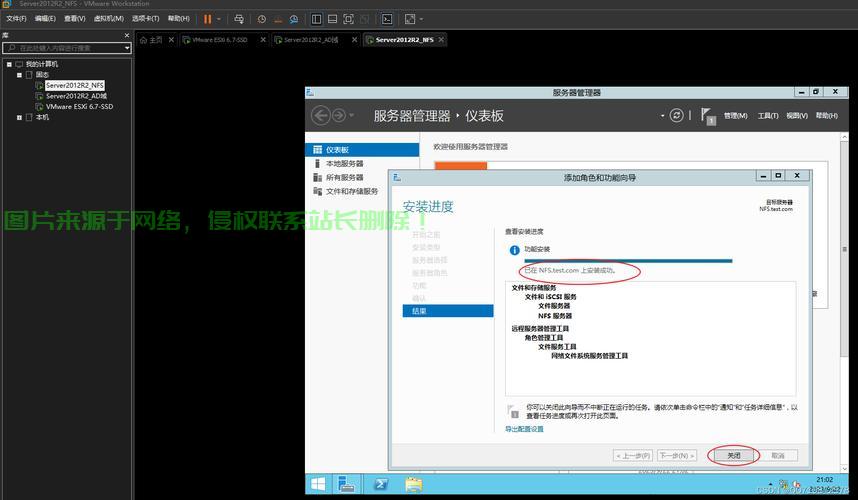
Task: Switch to Unity mode icon
Action: (x=364, y=19)
